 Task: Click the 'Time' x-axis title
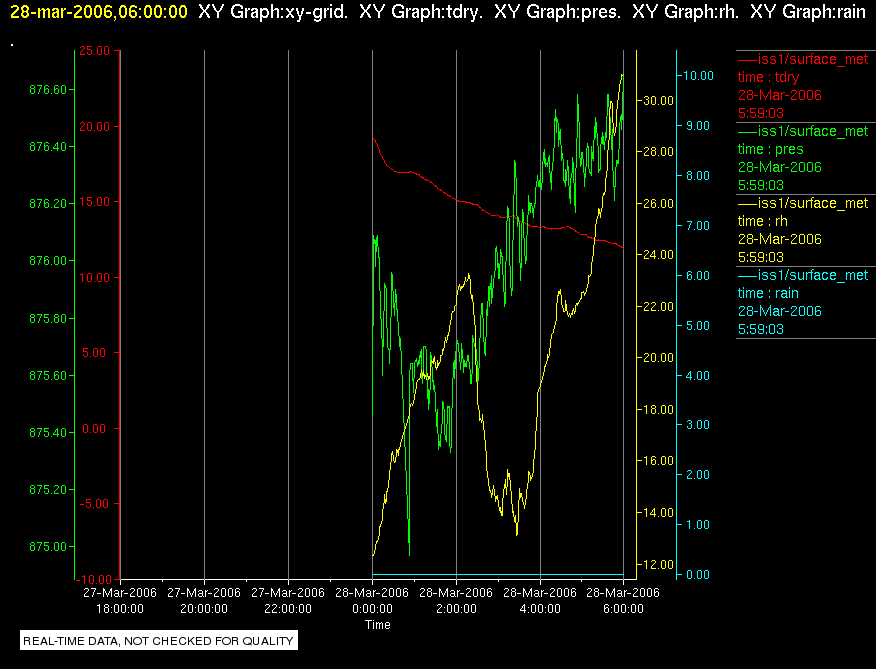378,625
